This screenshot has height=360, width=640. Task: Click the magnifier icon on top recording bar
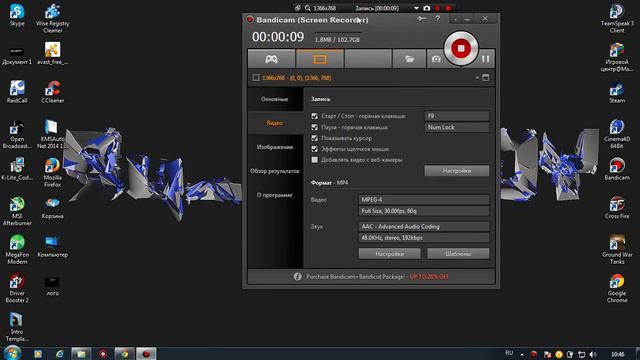point(308,8)
